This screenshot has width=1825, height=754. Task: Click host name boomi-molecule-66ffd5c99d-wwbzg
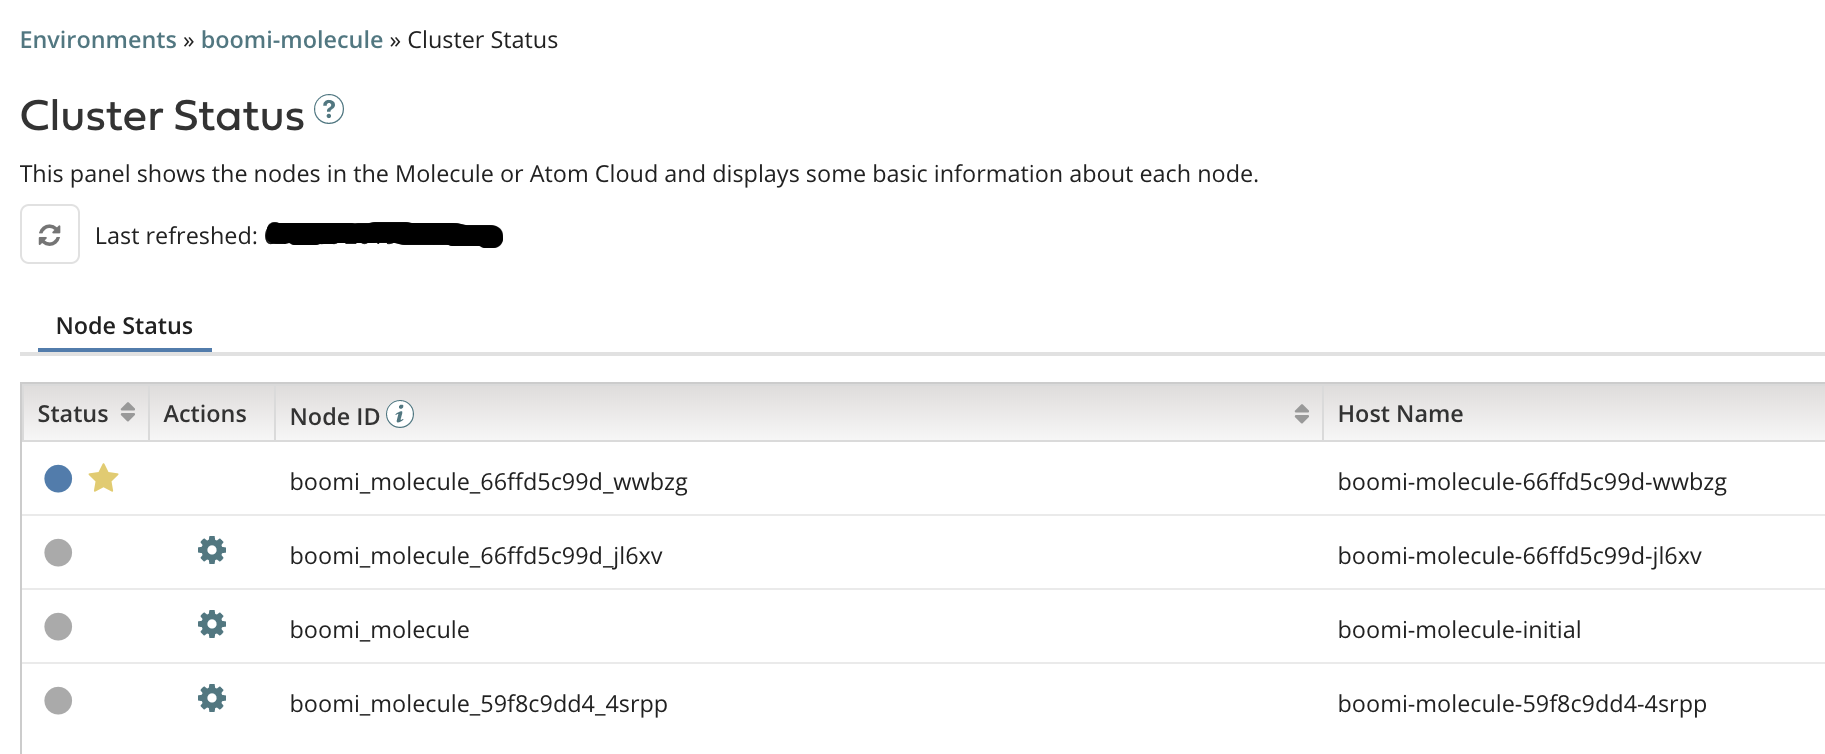pyautogui.click(x=1532, y=482)
